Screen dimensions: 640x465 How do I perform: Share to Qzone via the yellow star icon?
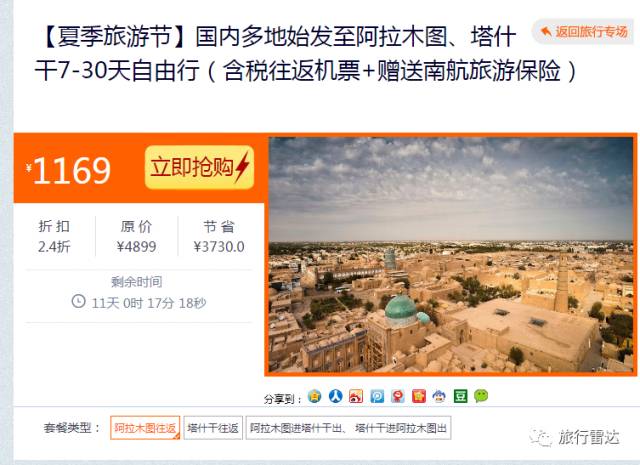pos(314,396)
